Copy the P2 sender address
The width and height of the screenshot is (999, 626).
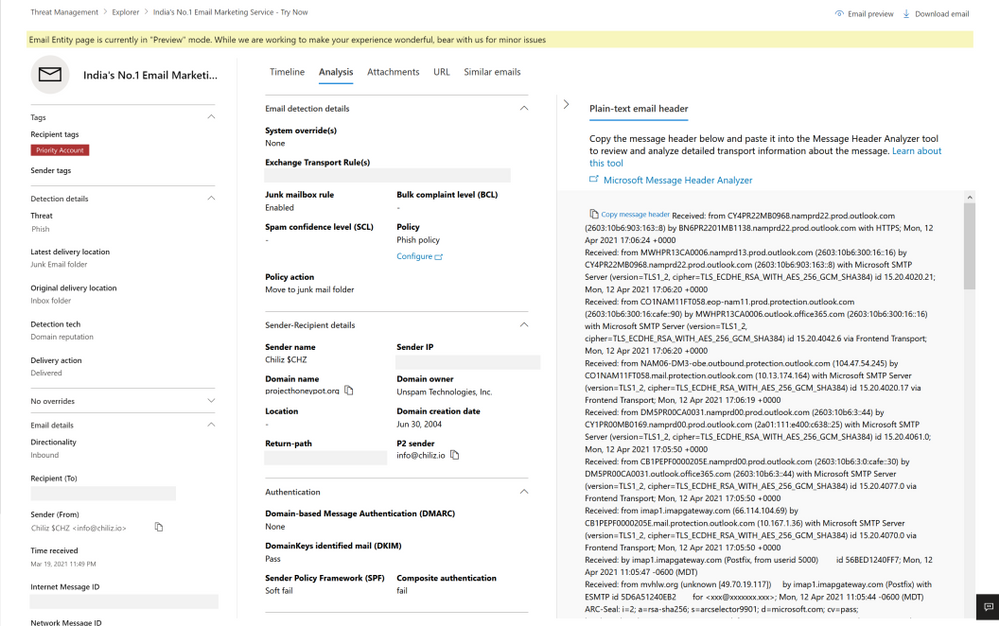click(x=454, y=455)
